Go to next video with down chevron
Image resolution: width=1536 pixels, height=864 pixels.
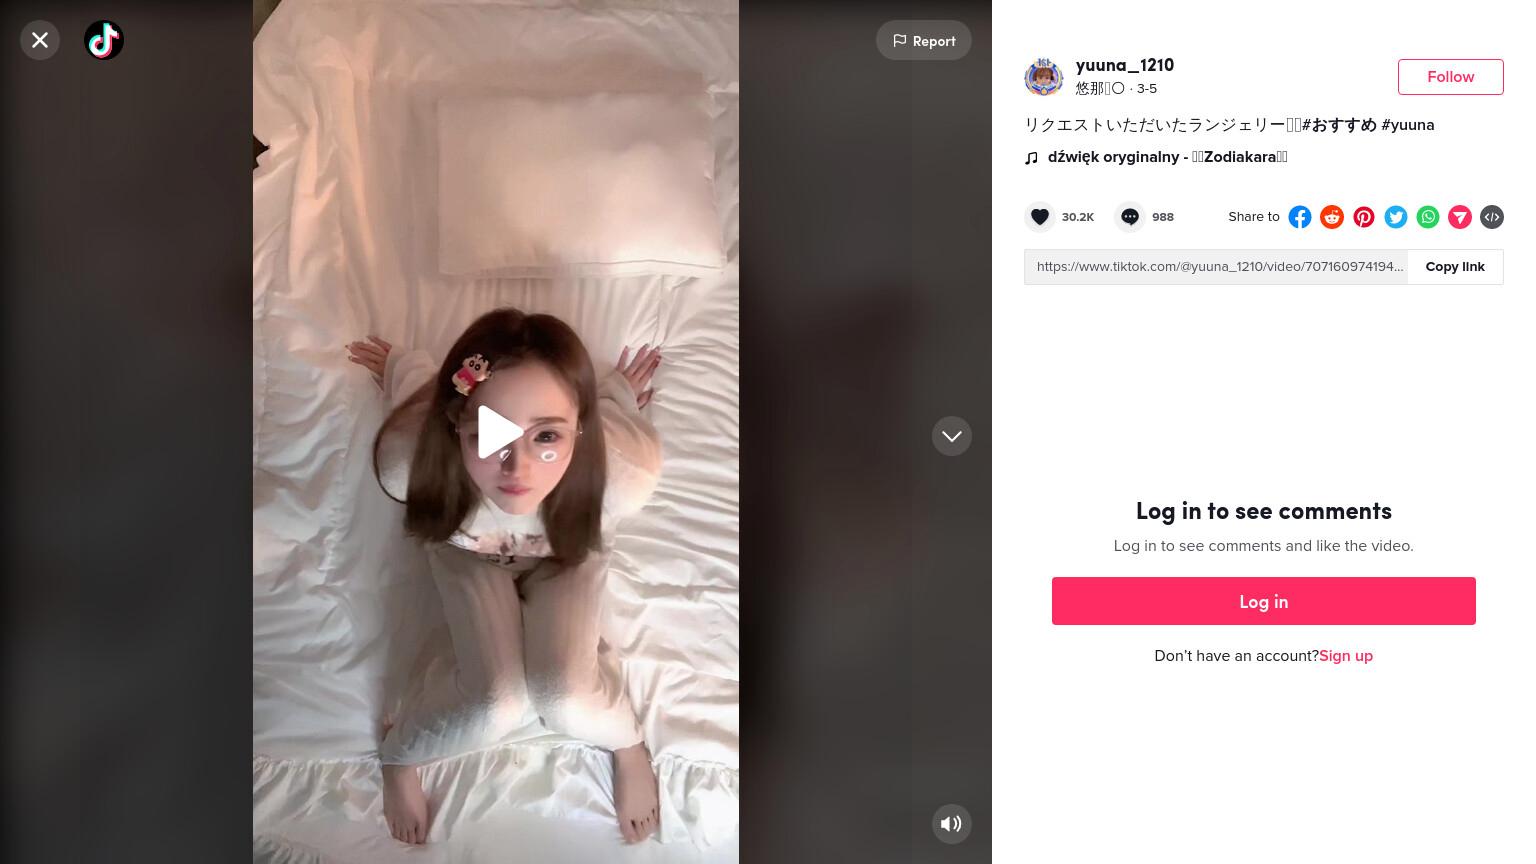[952, 436]
